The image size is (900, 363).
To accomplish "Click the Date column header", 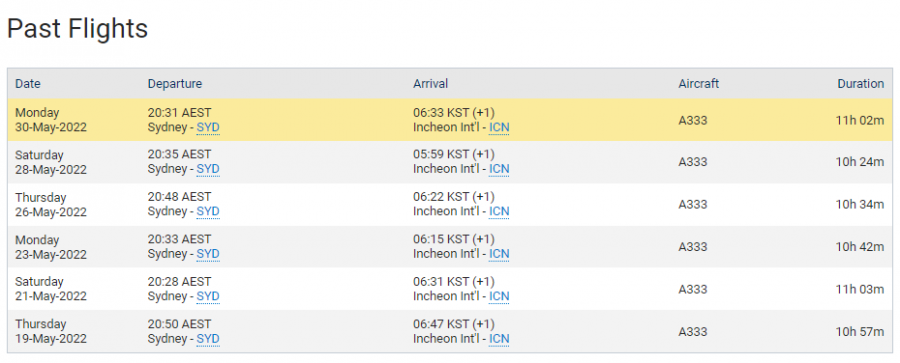I will pos(28,84).
